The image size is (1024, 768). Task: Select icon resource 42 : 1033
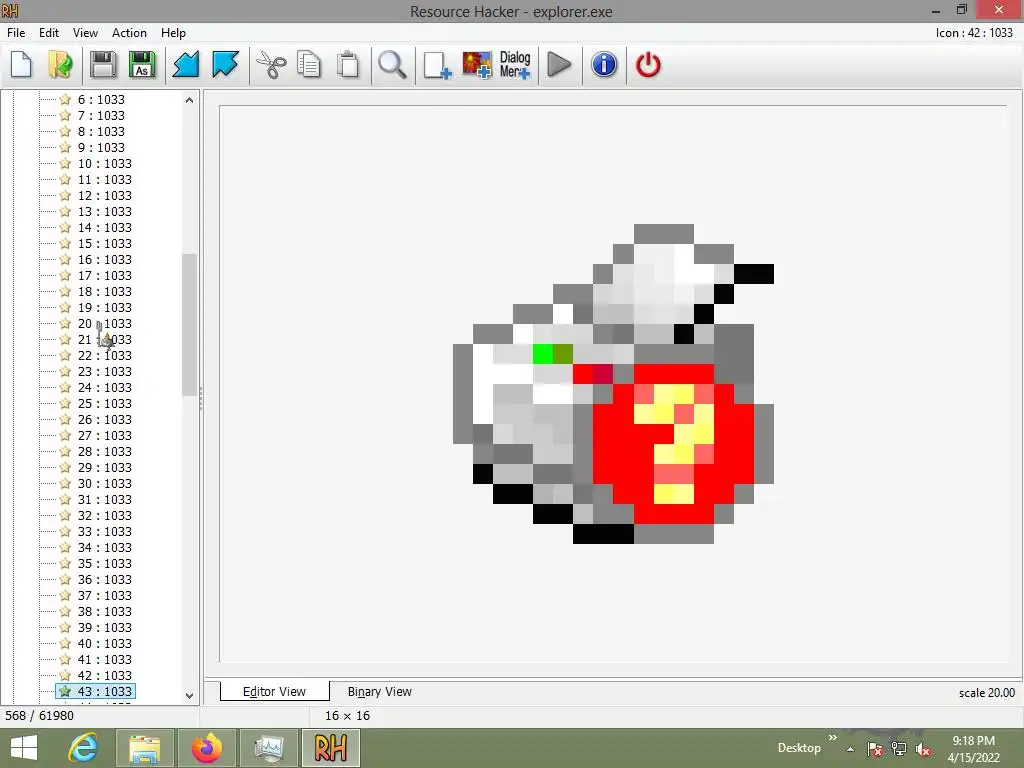(x=104, y=675)
